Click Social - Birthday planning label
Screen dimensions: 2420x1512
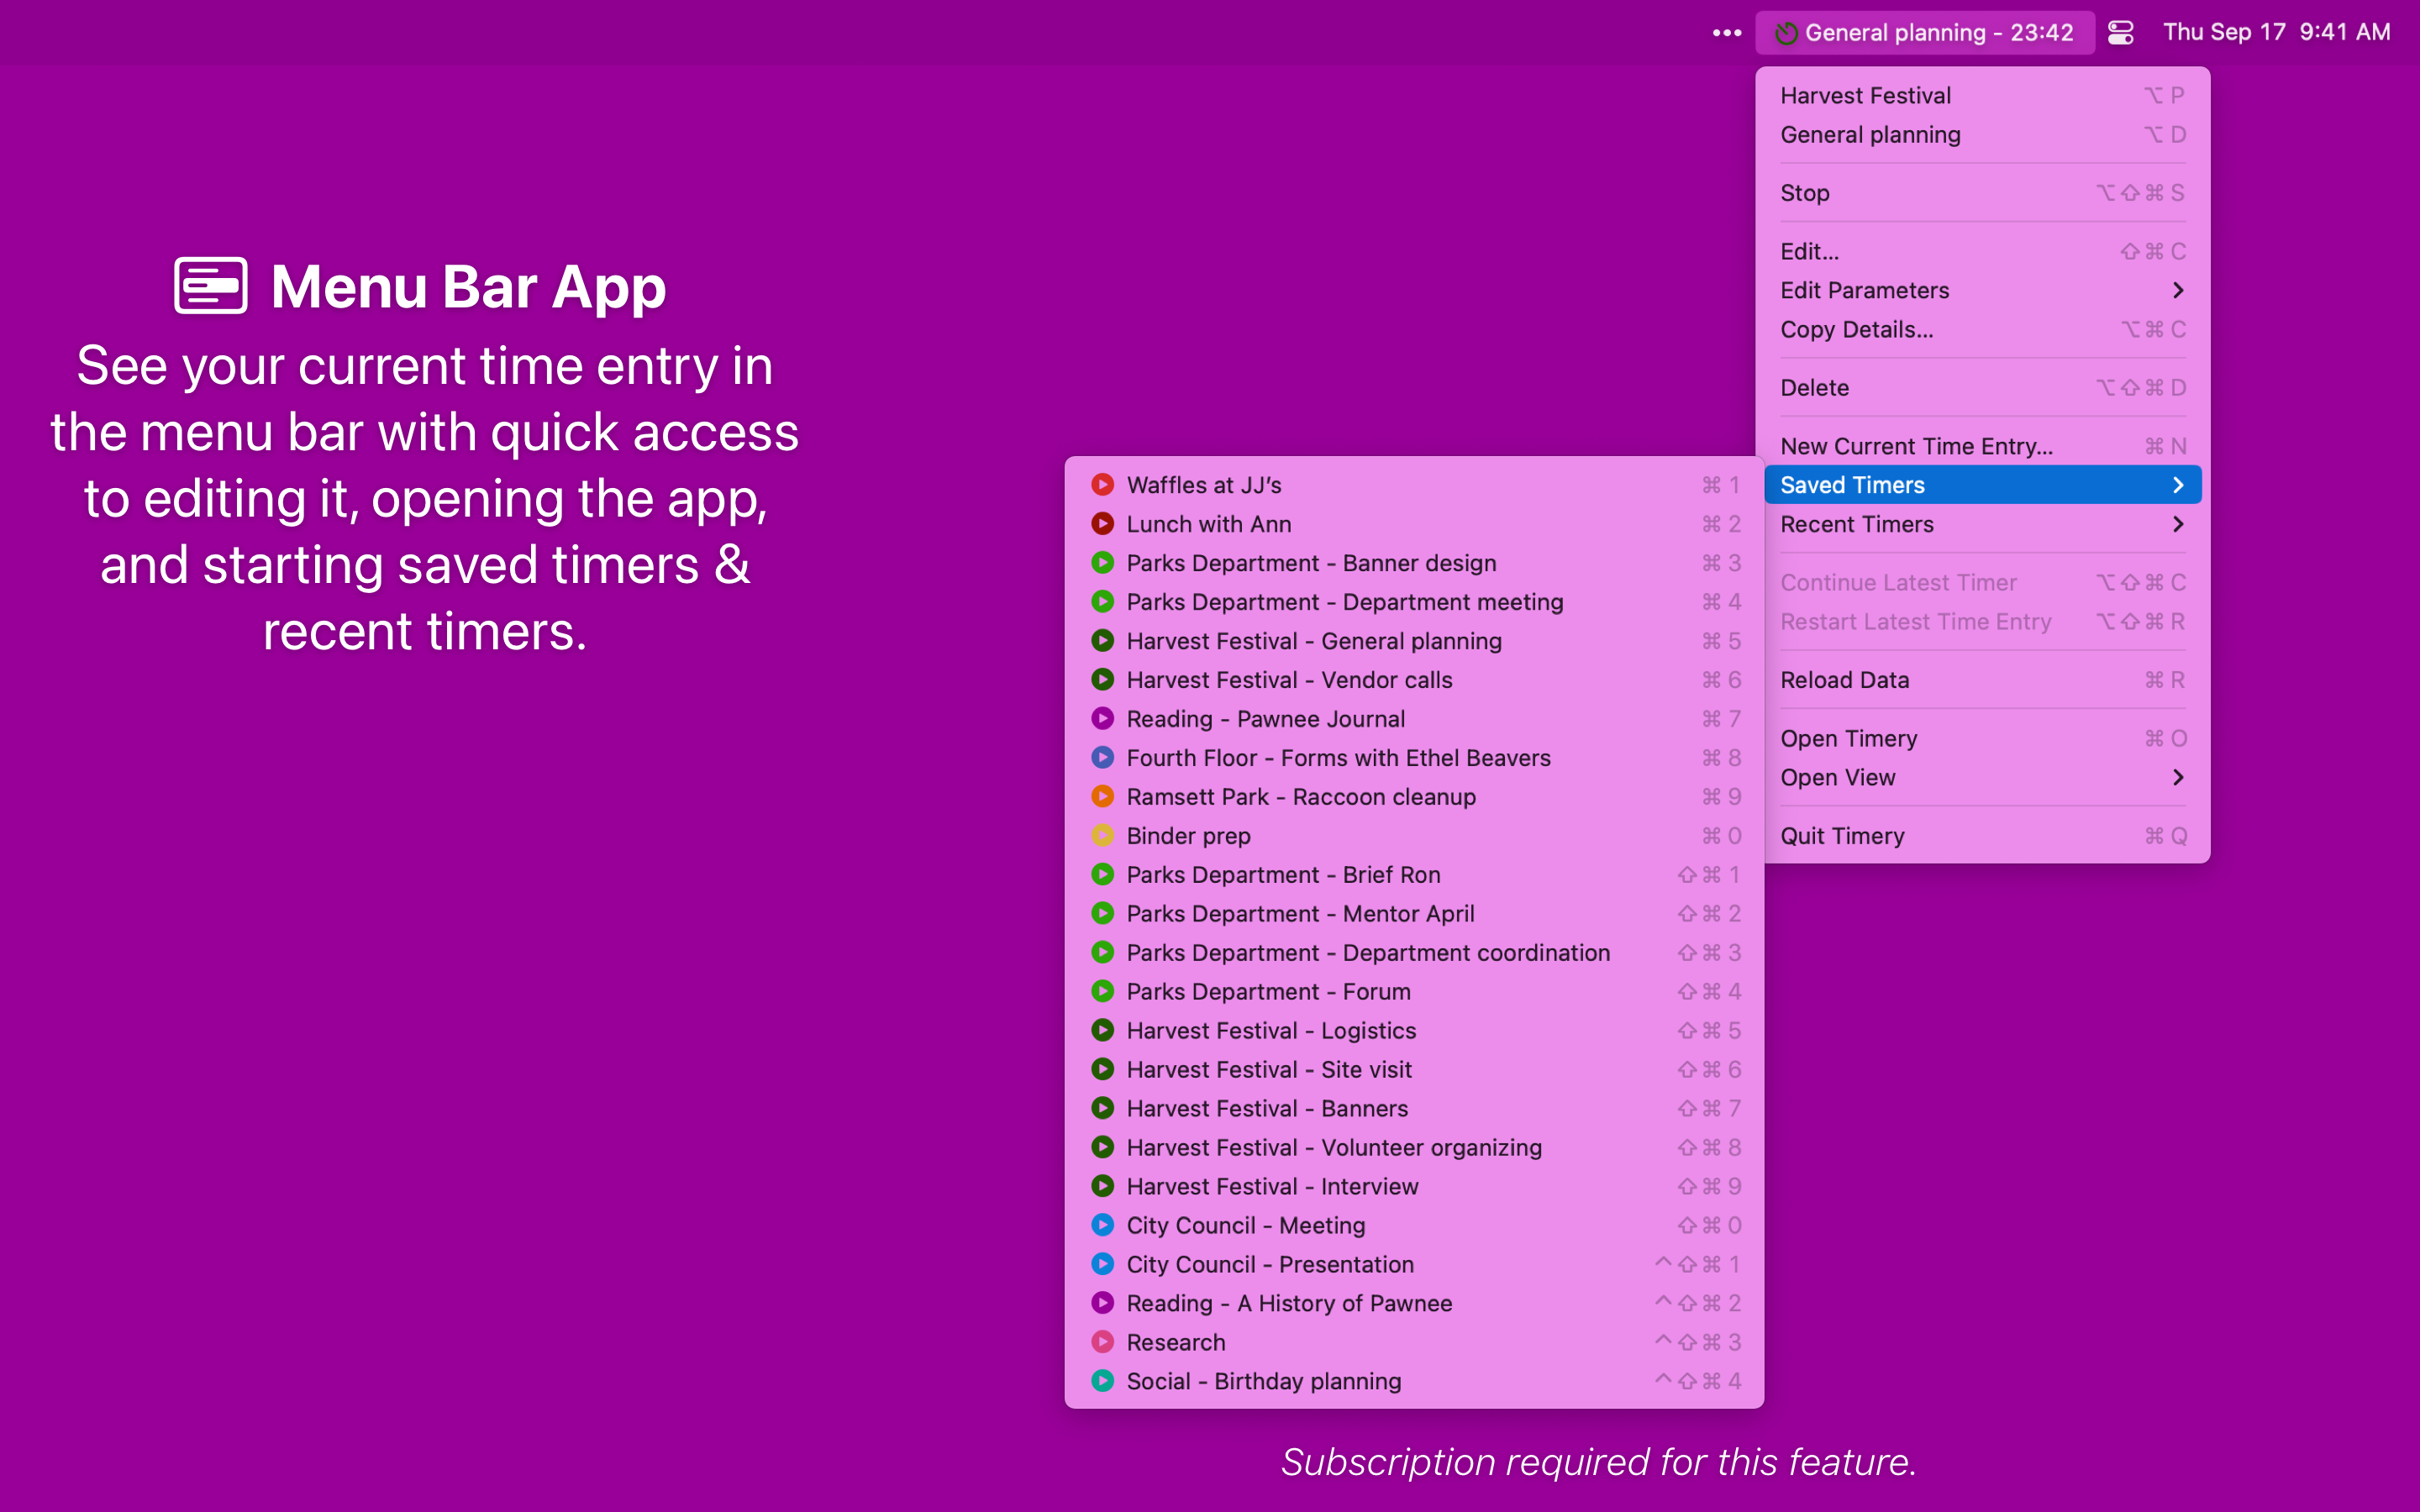pos(1264,1382)
